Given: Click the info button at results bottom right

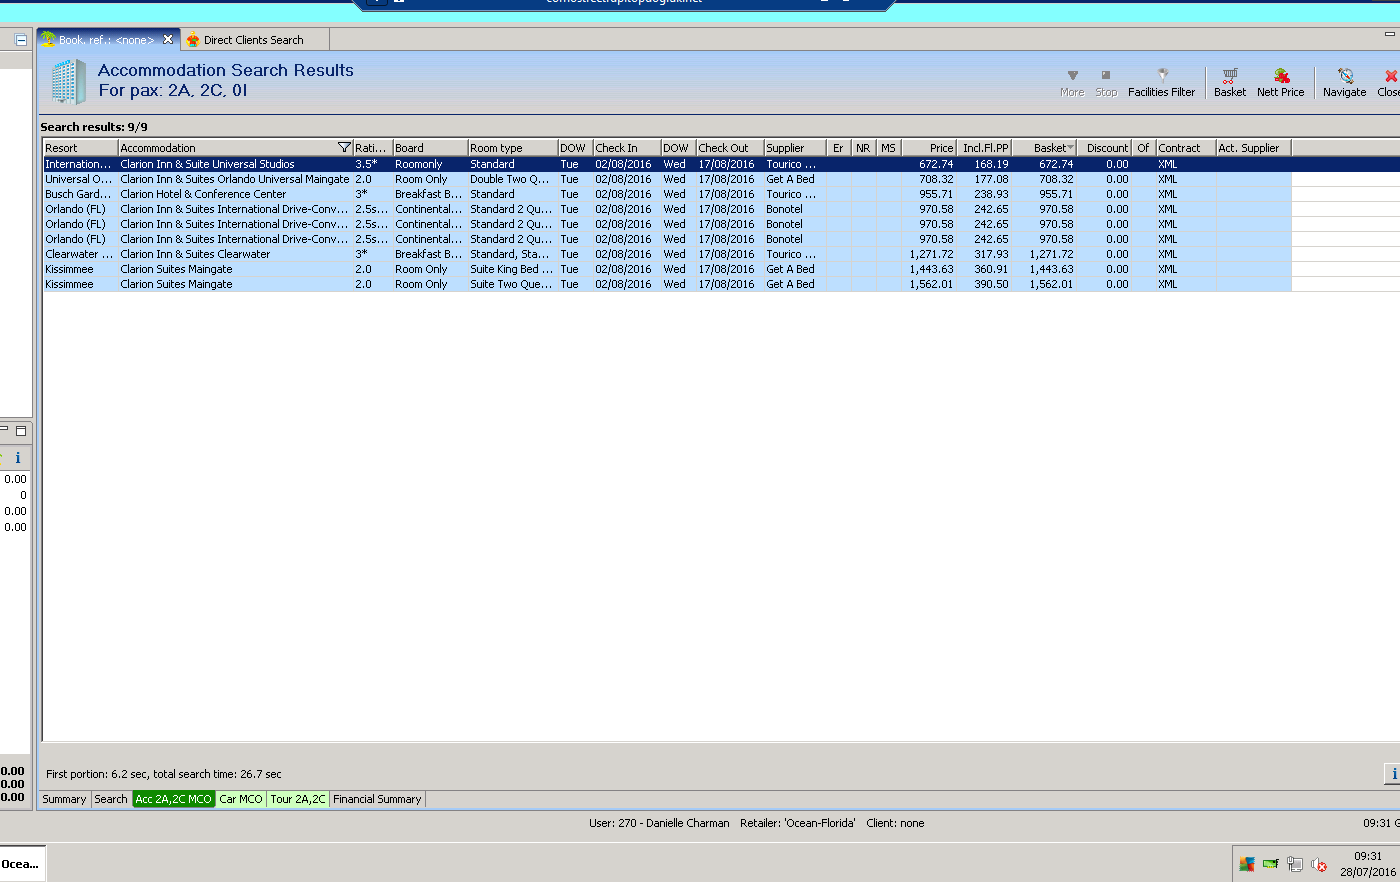Looking at the screenshot, I should (1393, 774).
